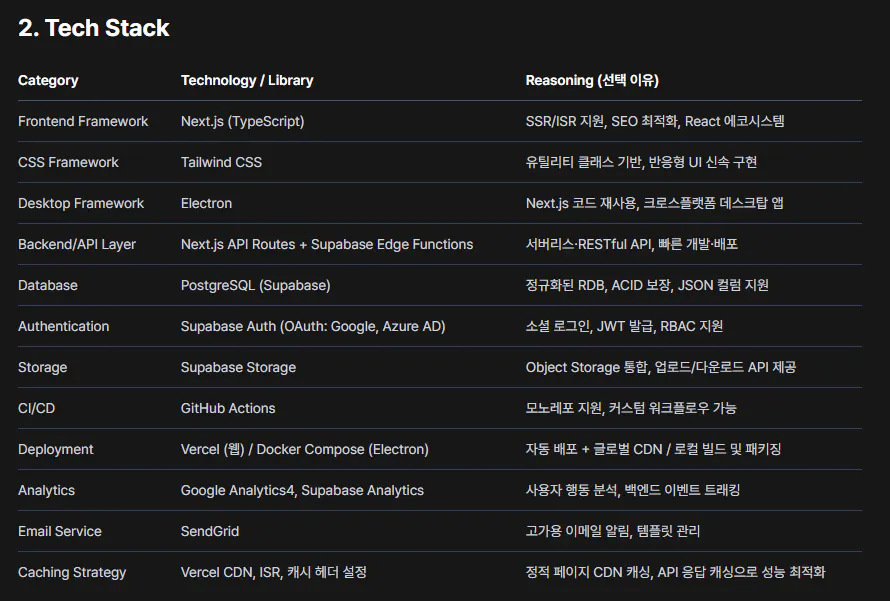The width and height of the screenshot is (890, 601).
Task: Click the 'Deployment' category cell
Action: (x=56, y=449)
